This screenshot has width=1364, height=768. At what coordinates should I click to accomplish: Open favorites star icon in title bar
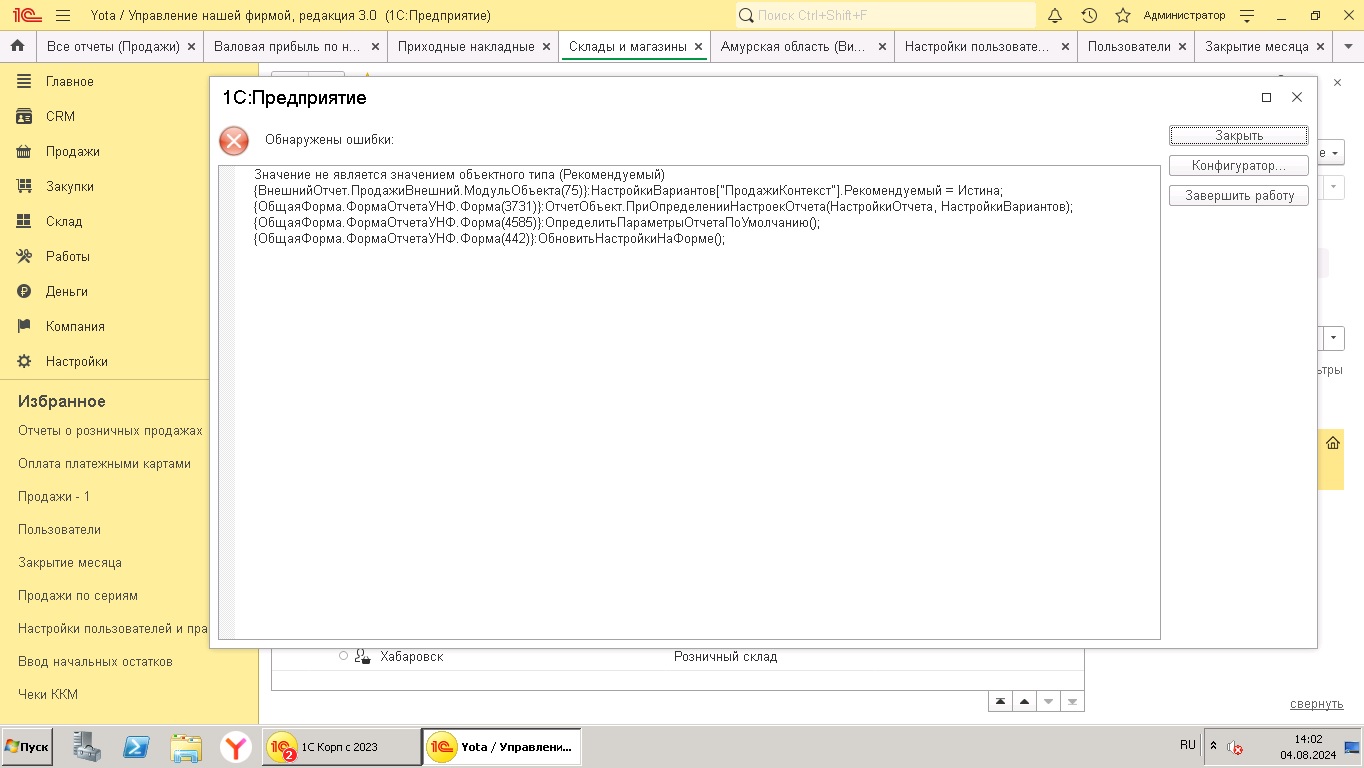1123,16
